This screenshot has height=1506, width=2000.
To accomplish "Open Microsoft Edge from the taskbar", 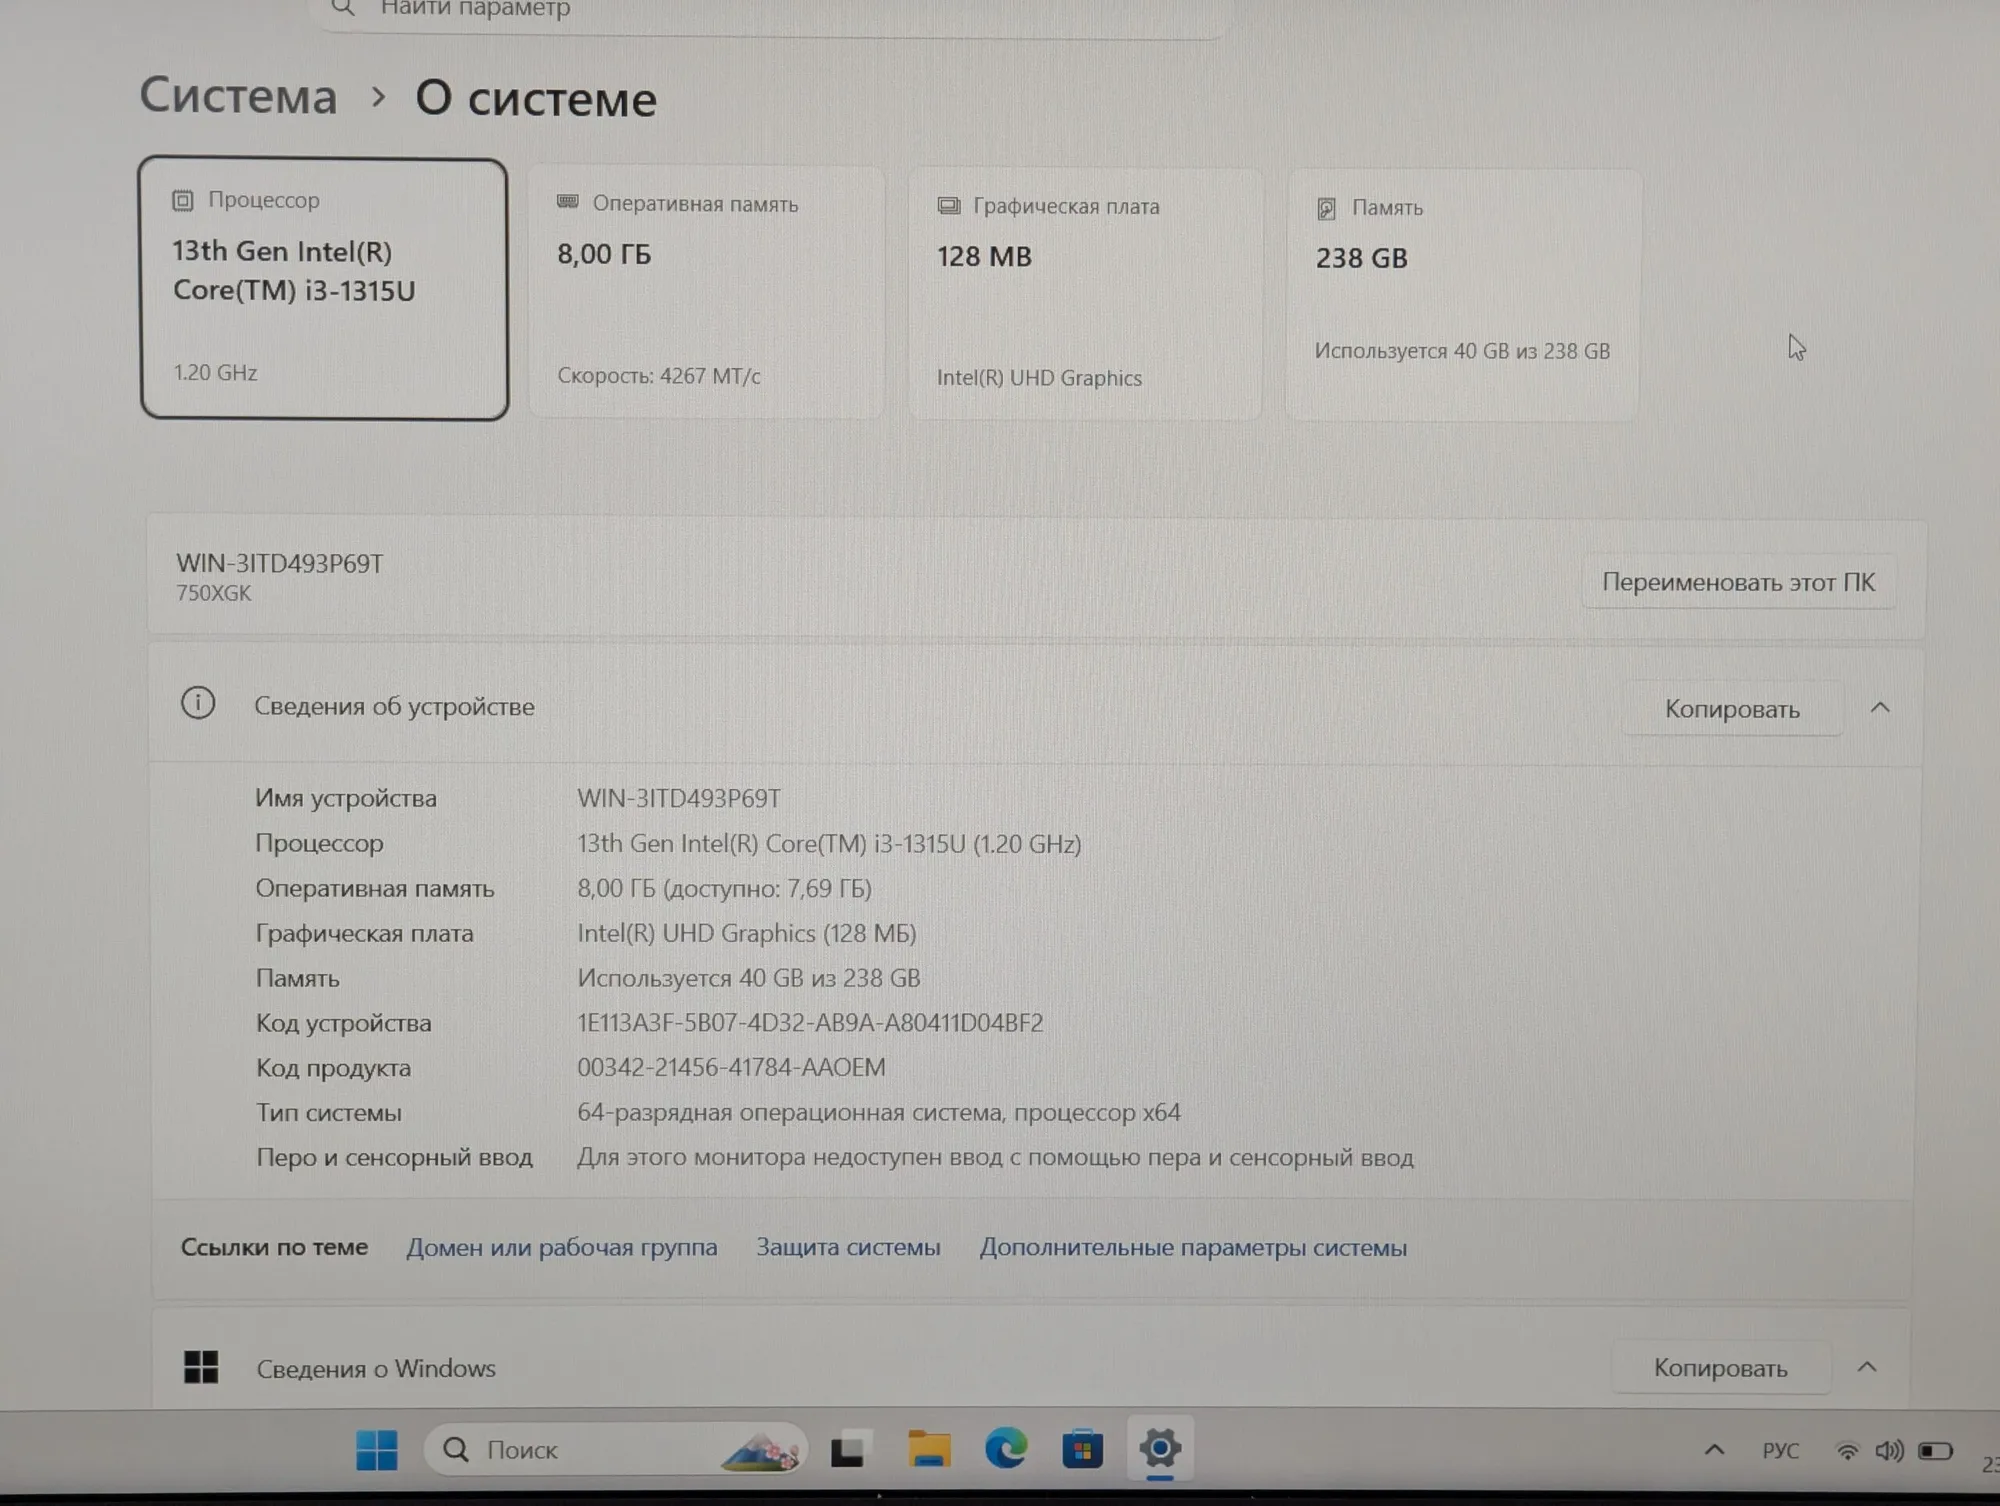I will 1006,1448.
